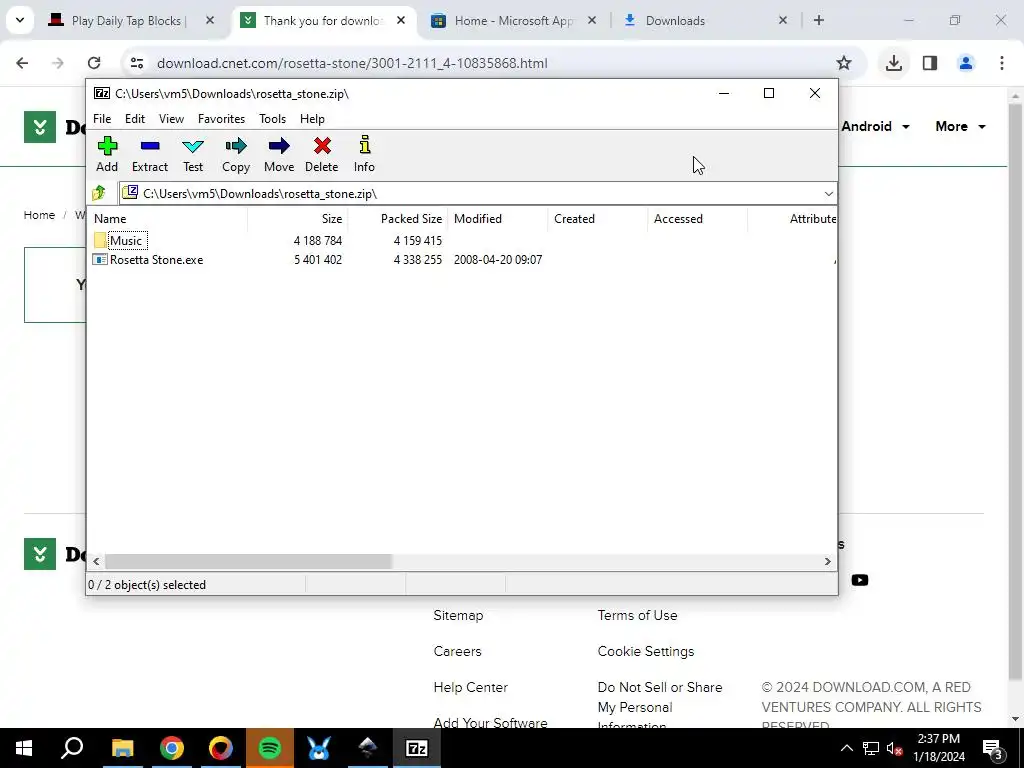The height and width of the screenshot is (768, 1024).
Task: View site information icon in address bar
Action: click(x=136, y=63)
